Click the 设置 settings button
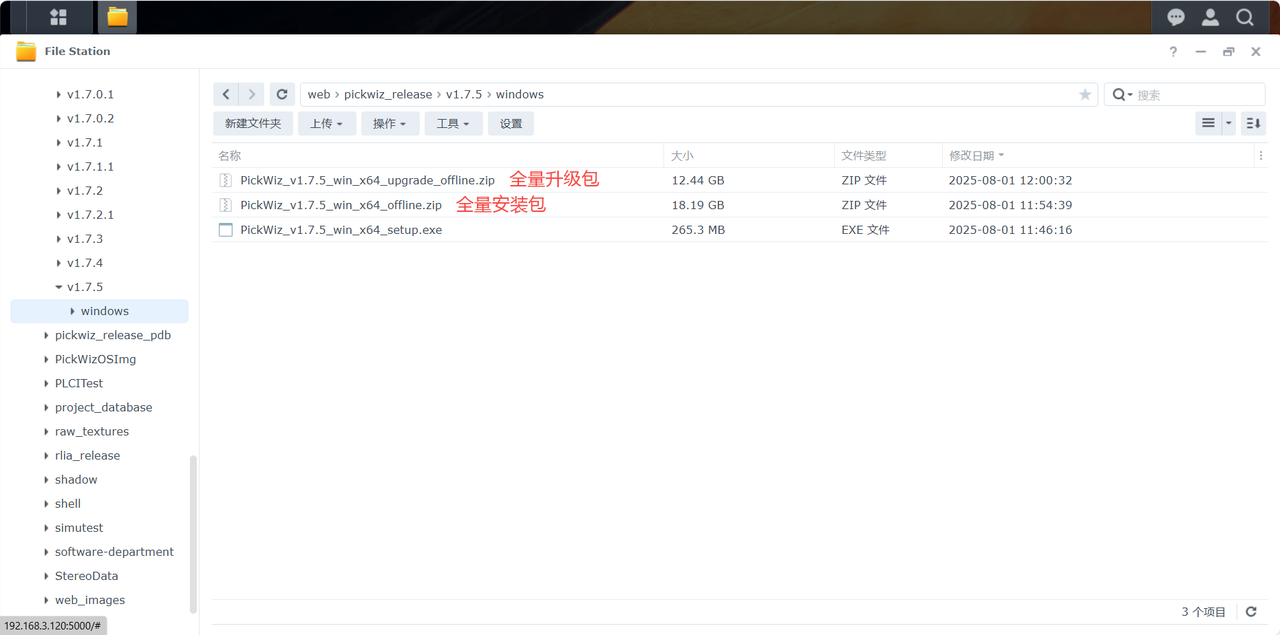 [511, 123]
